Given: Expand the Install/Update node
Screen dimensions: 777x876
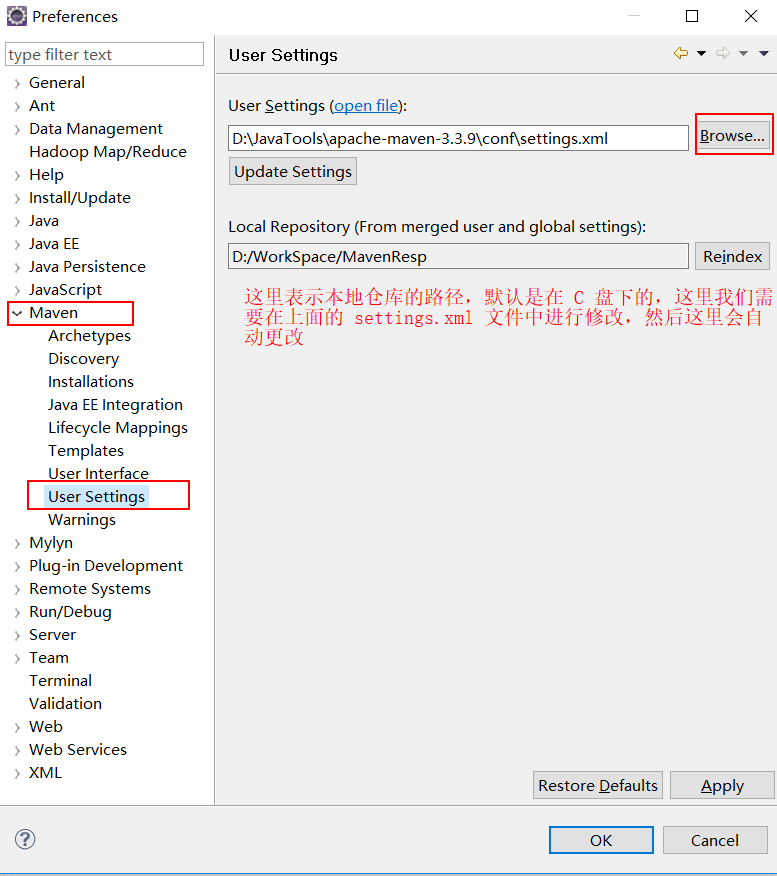Looking at the screenshot, I should pyautogui.click(x=17, y=198).
